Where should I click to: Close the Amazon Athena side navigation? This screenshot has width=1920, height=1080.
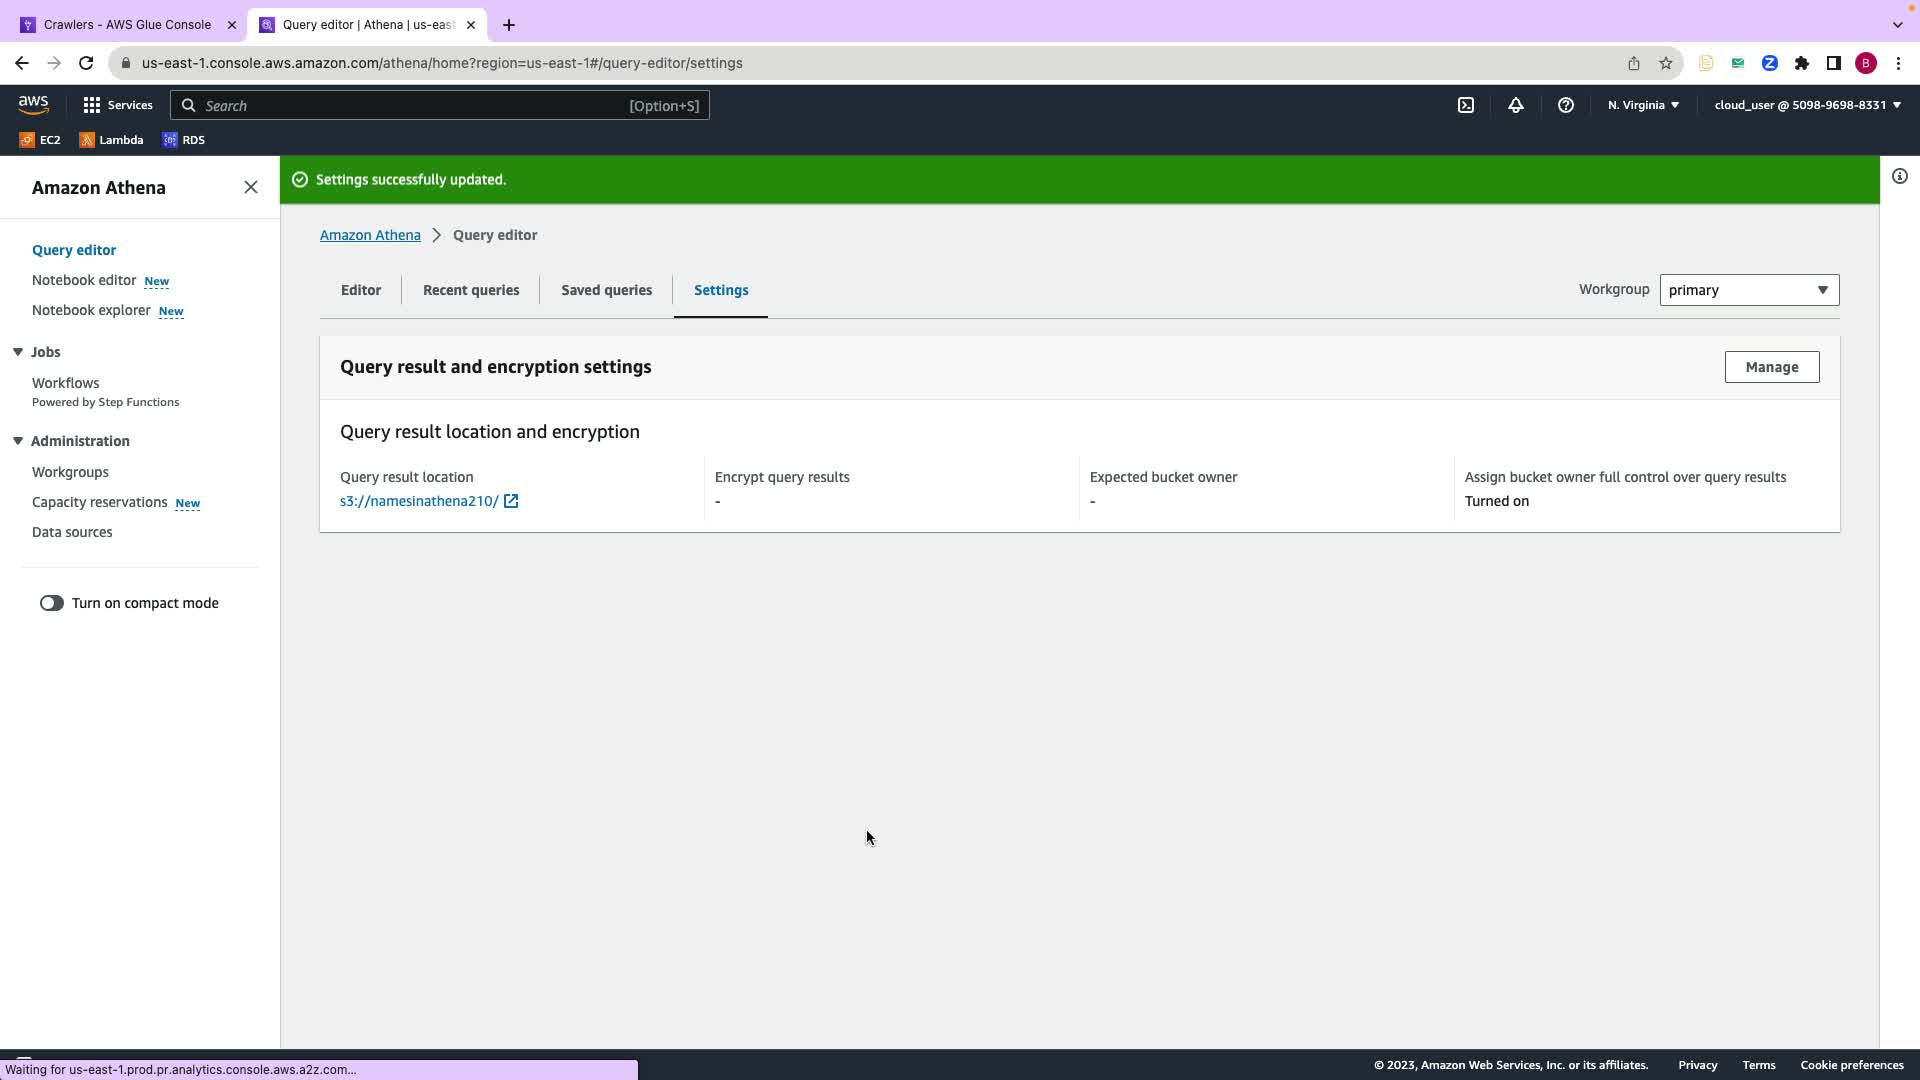(x=251, y=188)
